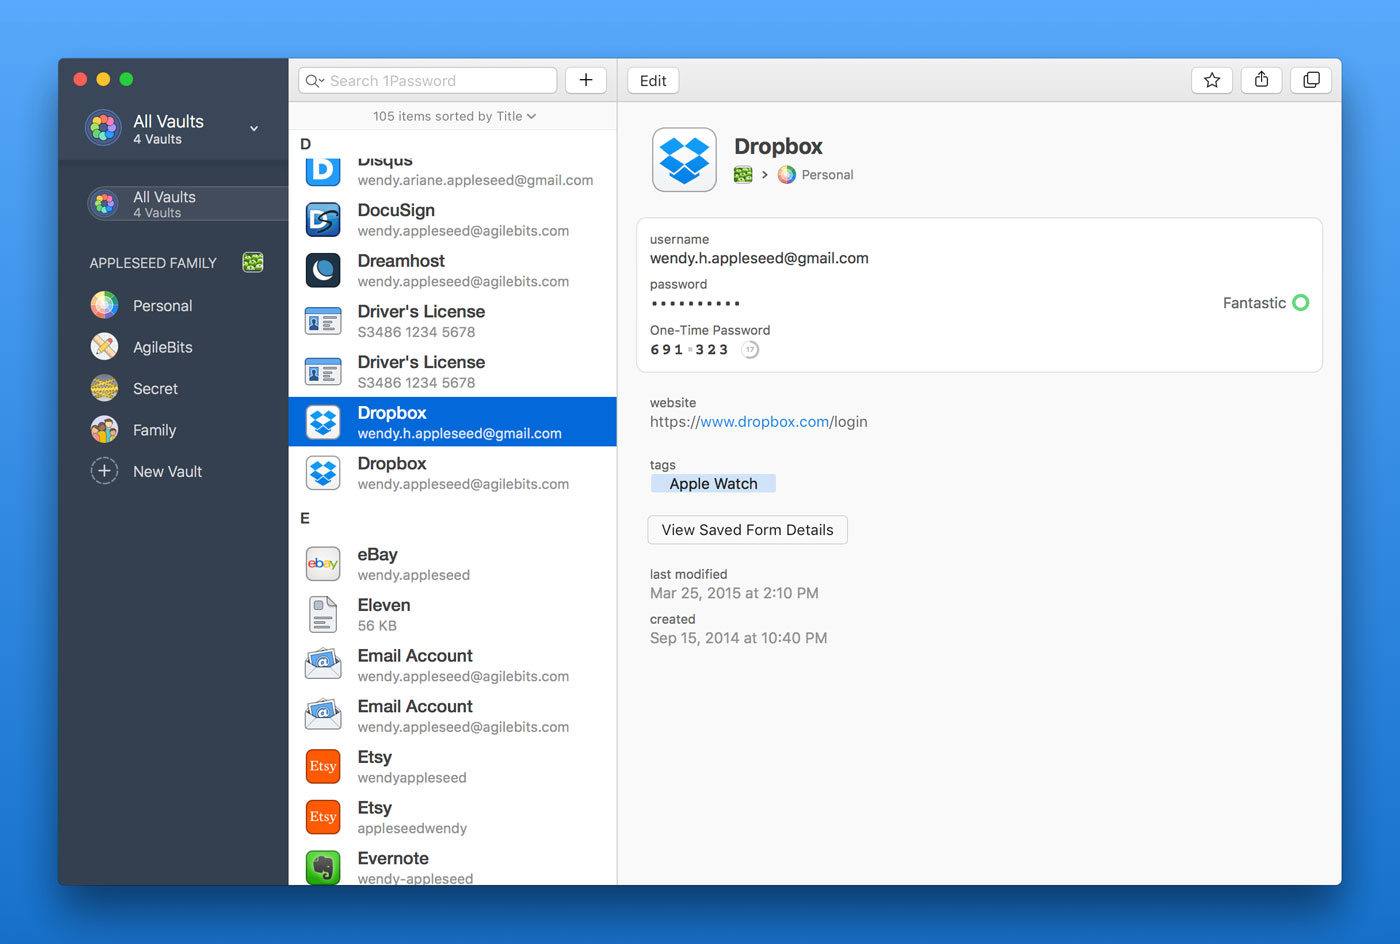The image size is (1400, 944).
Task: Click View Saved Form Details button
Action: tap(747, 530)
